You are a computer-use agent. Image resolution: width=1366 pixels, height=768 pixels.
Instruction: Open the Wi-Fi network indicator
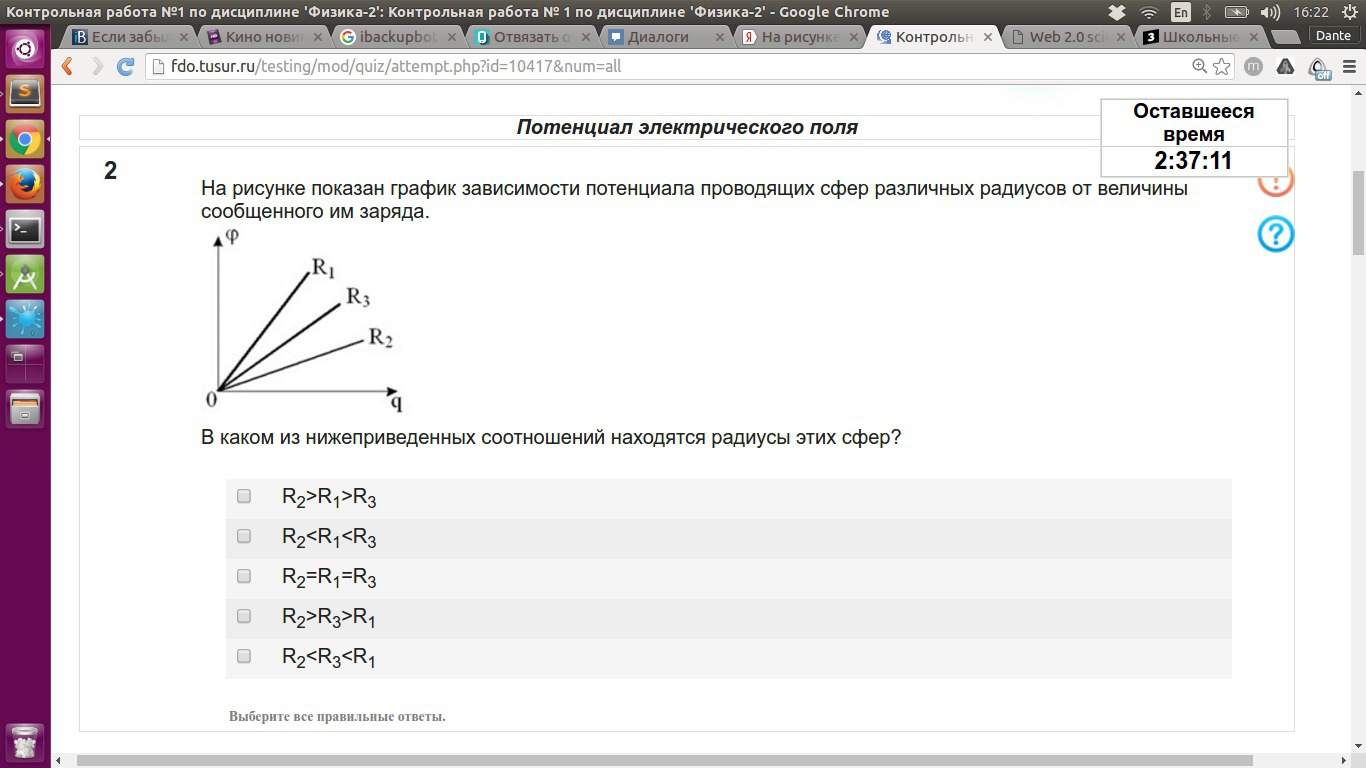click(x=1149, y=12)
